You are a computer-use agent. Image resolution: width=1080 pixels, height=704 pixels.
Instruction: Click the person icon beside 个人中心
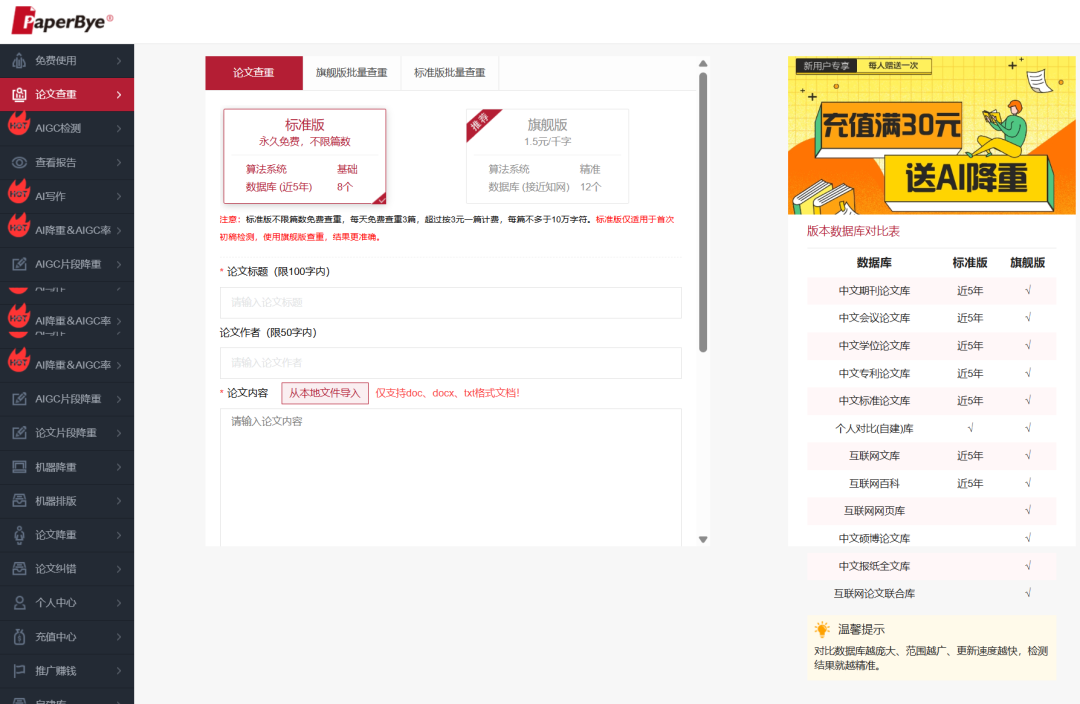coord(19,603)
